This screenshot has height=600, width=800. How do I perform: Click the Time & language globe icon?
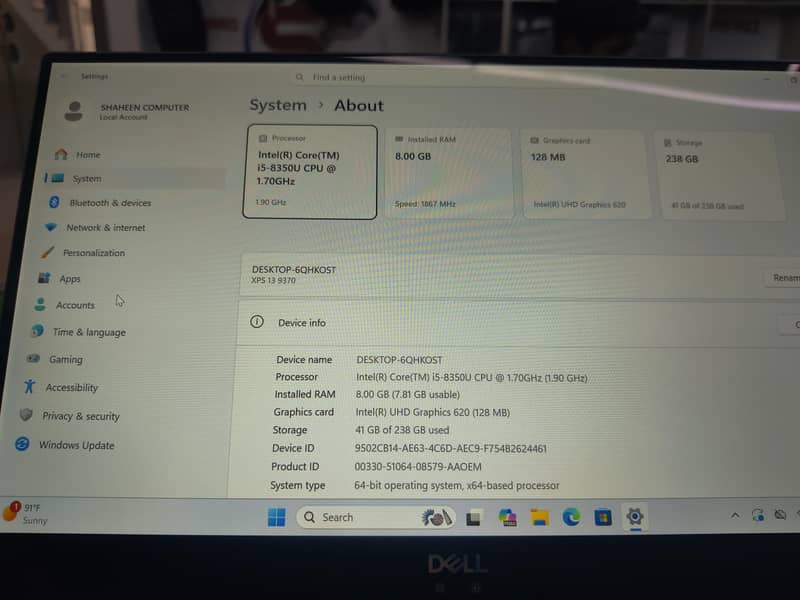(x=37, y=331)
